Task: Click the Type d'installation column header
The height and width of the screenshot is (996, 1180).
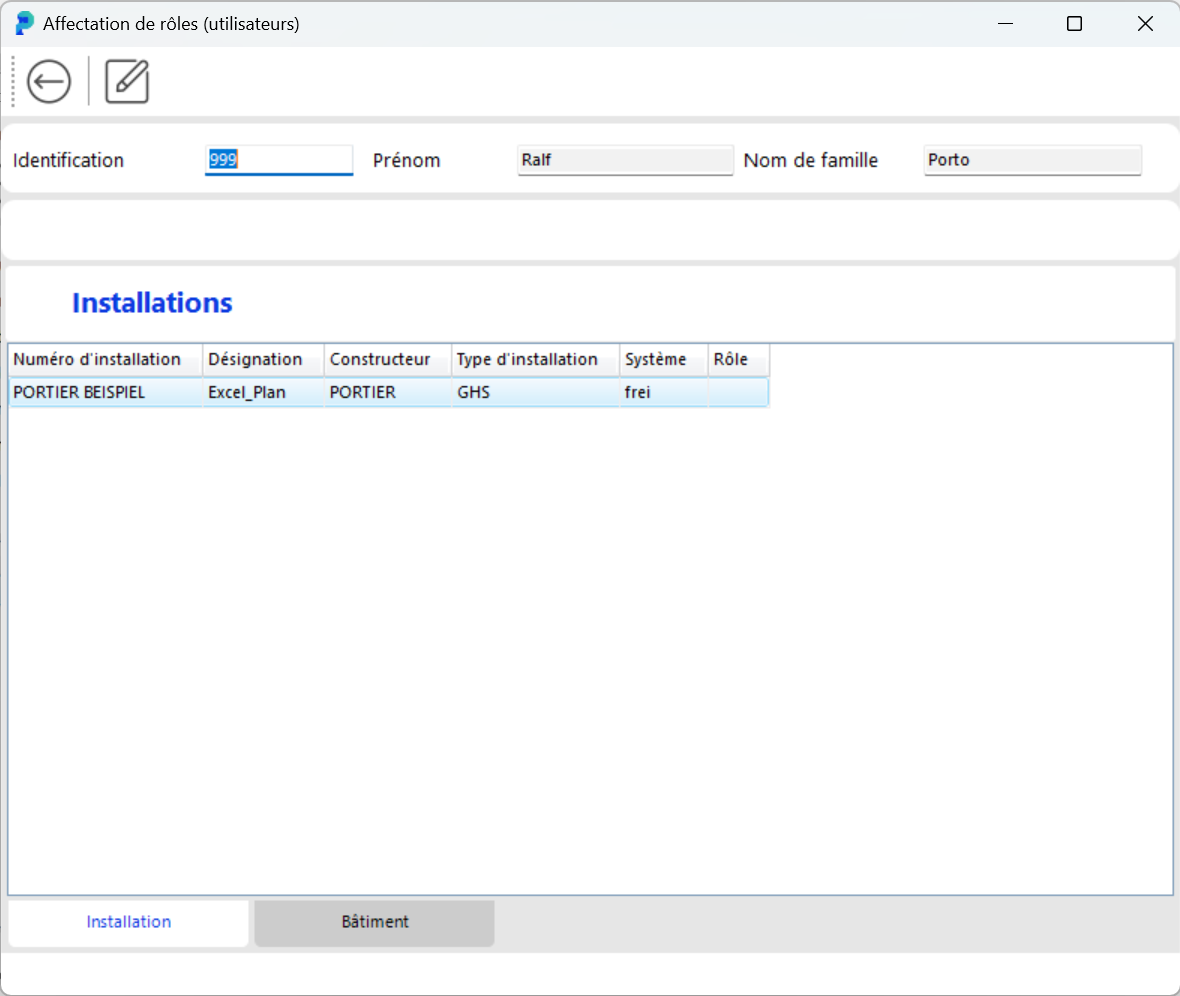Action: pyautogui.click(x=534, y=360)
